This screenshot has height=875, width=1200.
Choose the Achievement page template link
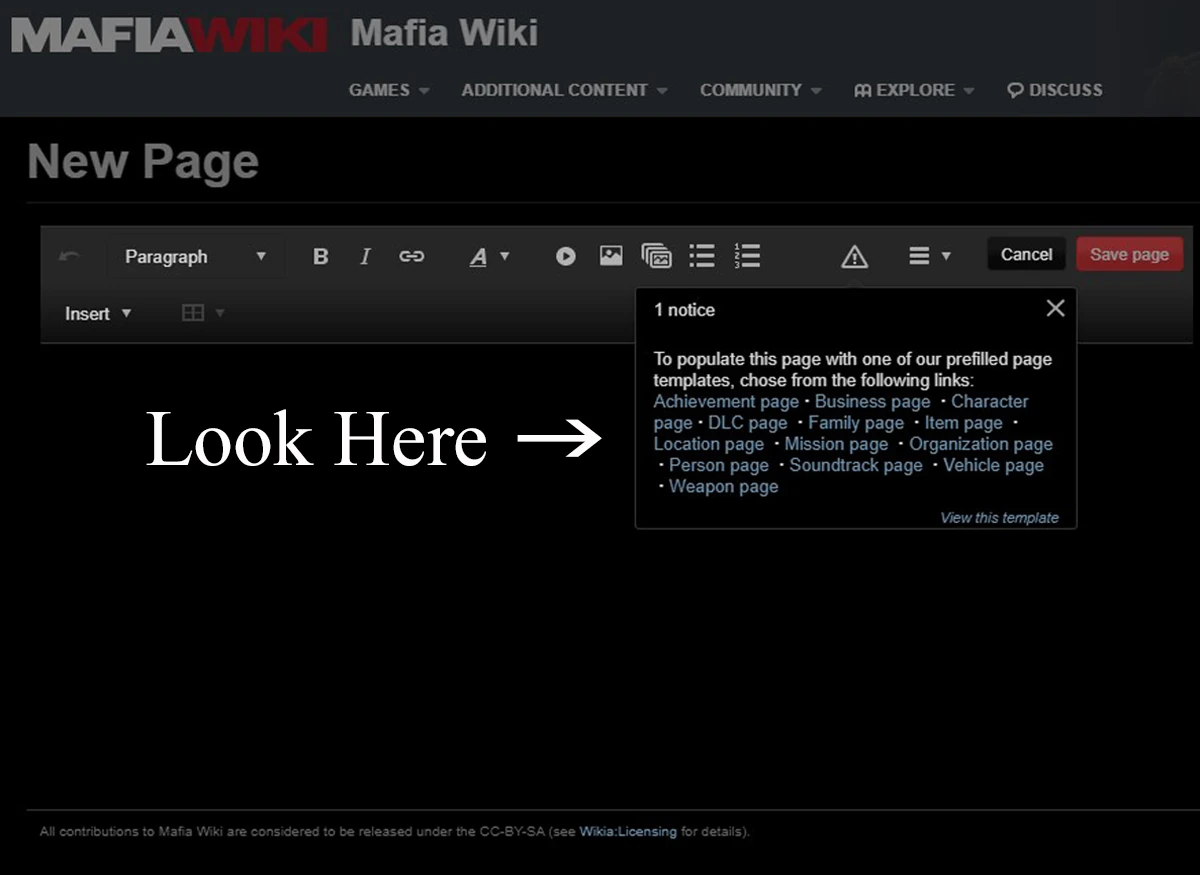726,401
